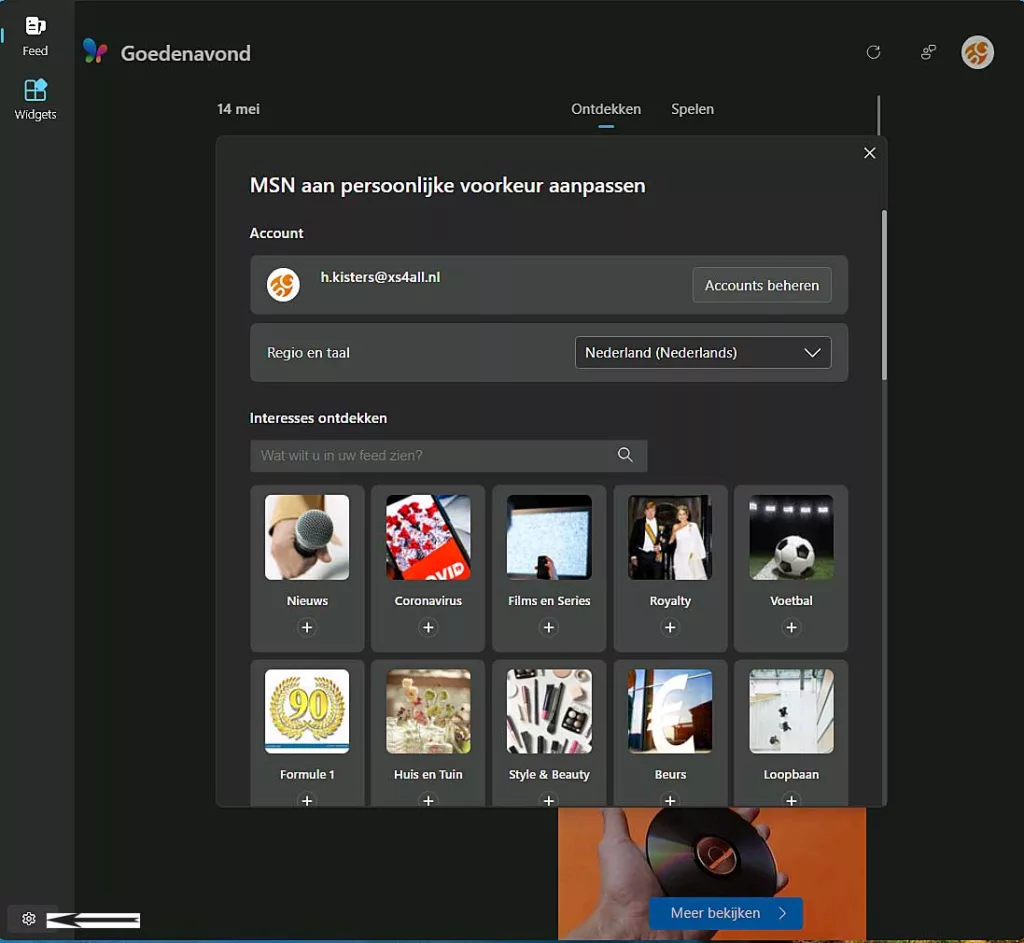The height and width of the screenshot is (943, 1024).
Task: Click the Meer bekijken button
Action: coord(726,913)
